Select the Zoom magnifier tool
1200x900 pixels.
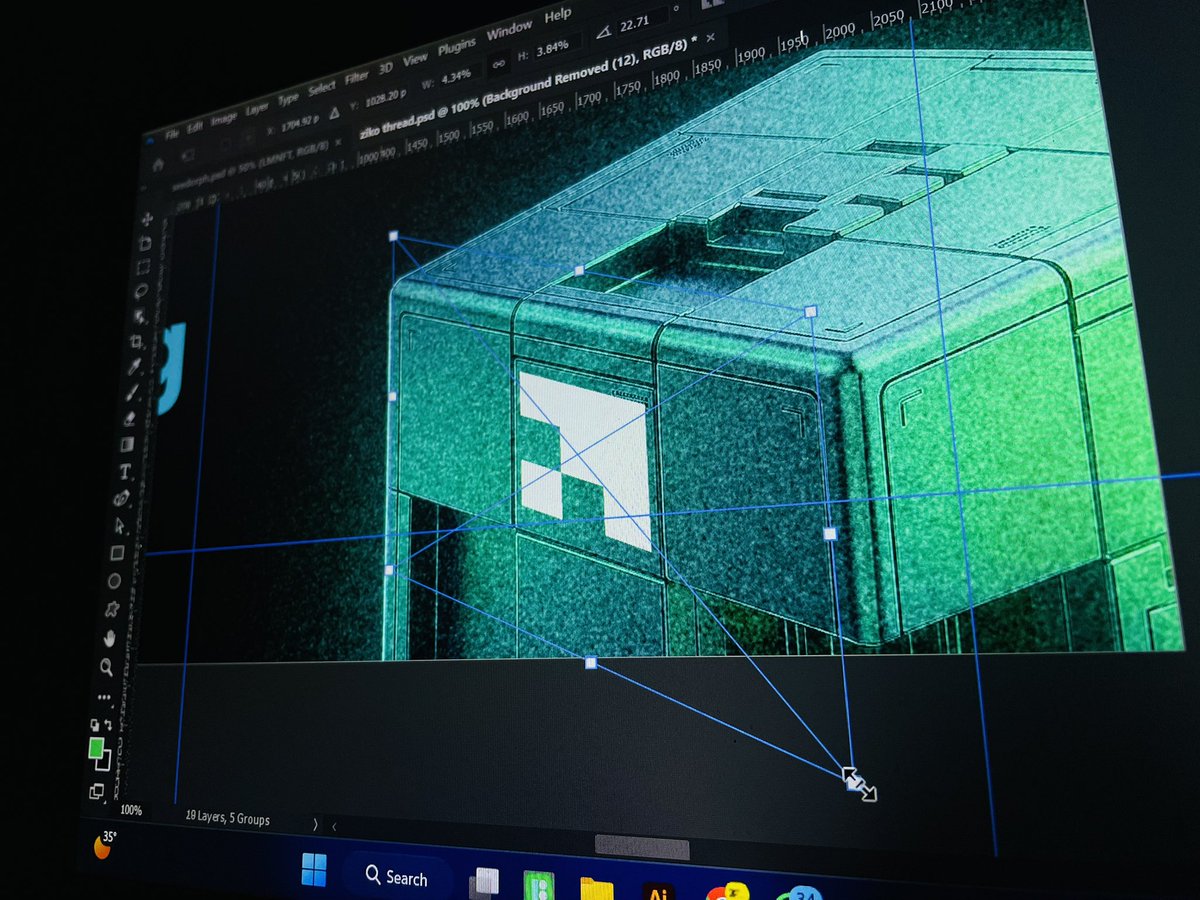pyautogui.click(x=106, y=668)
